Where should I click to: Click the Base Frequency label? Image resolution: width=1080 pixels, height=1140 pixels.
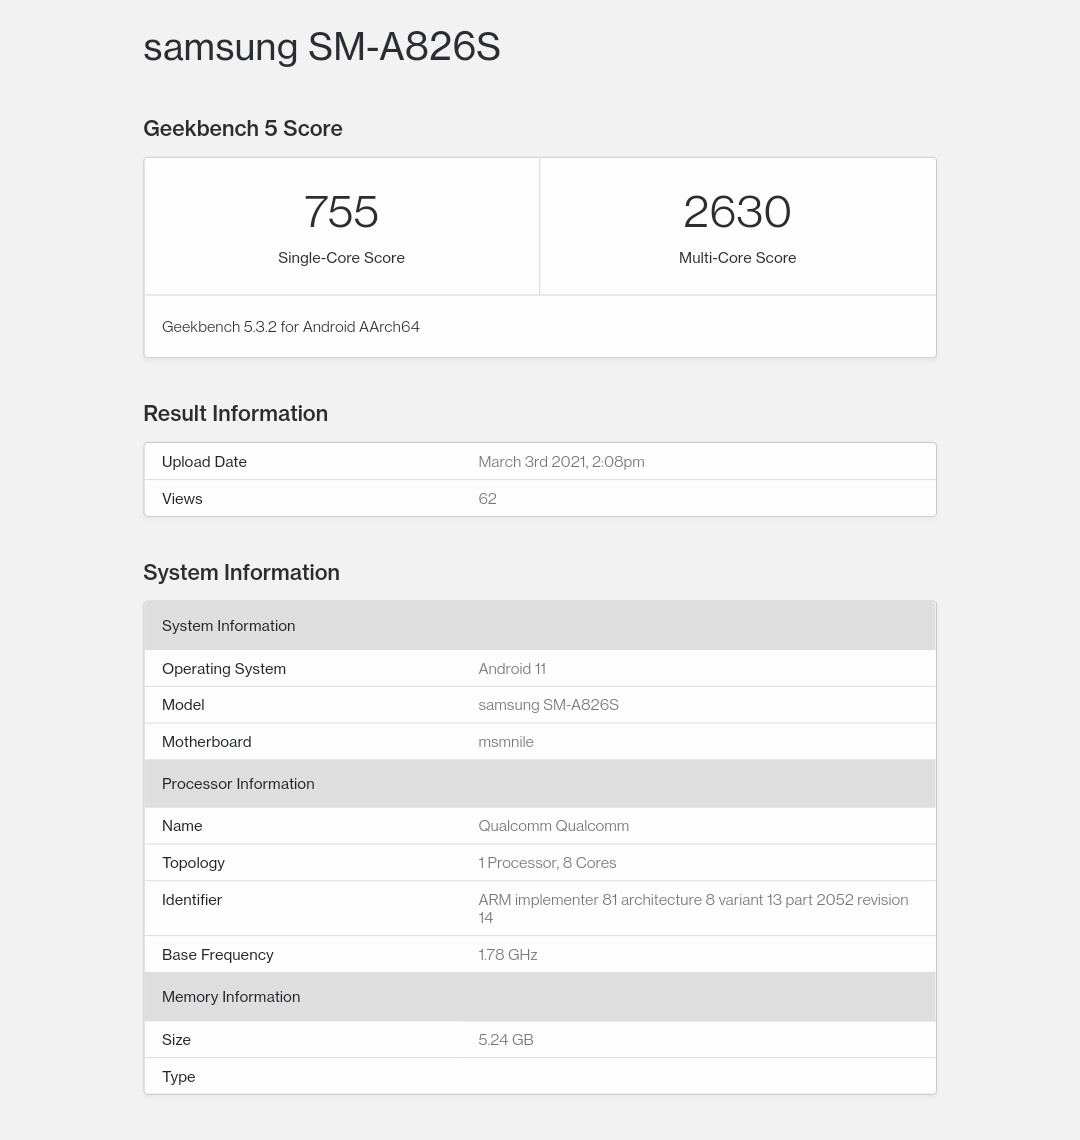[217, 955]
